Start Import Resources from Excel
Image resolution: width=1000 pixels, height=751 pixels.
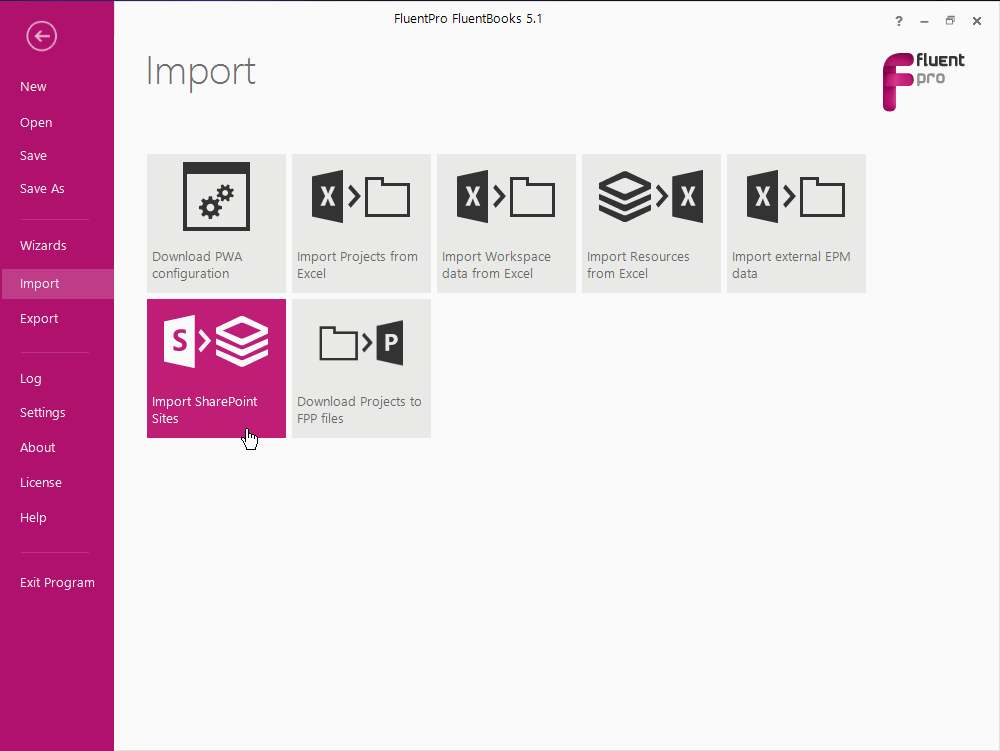(x=651, y=223)
